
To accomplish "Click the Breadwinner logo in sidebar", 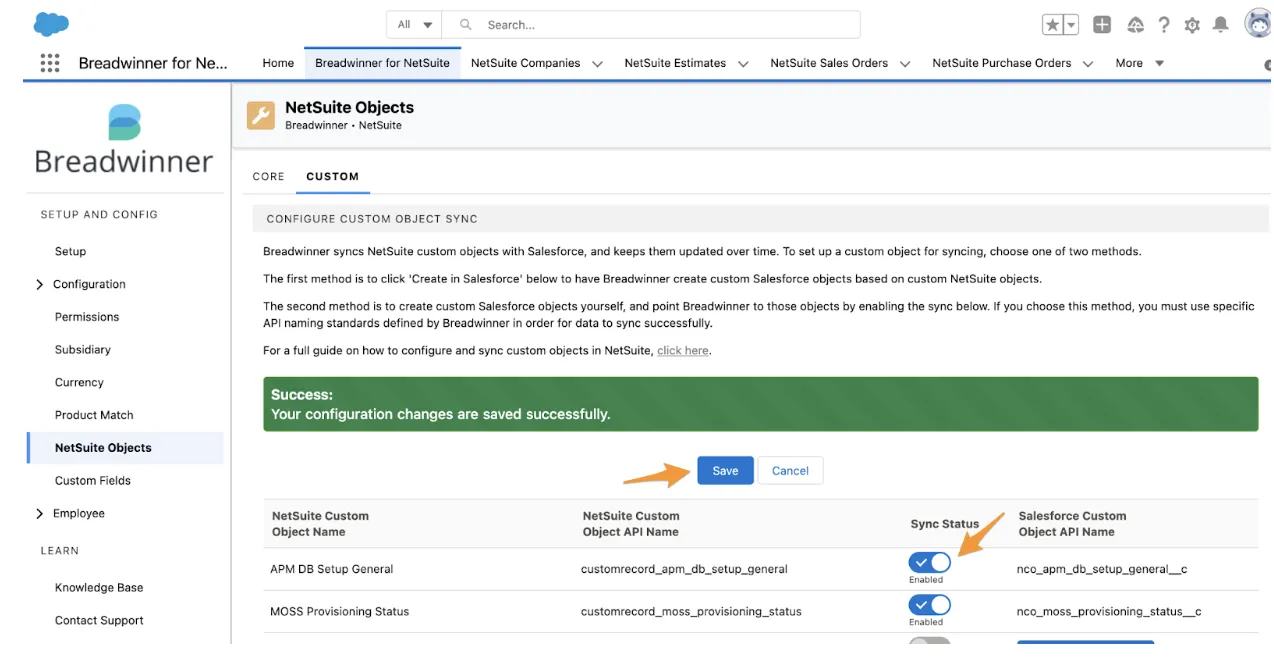I will coord(124,139).
